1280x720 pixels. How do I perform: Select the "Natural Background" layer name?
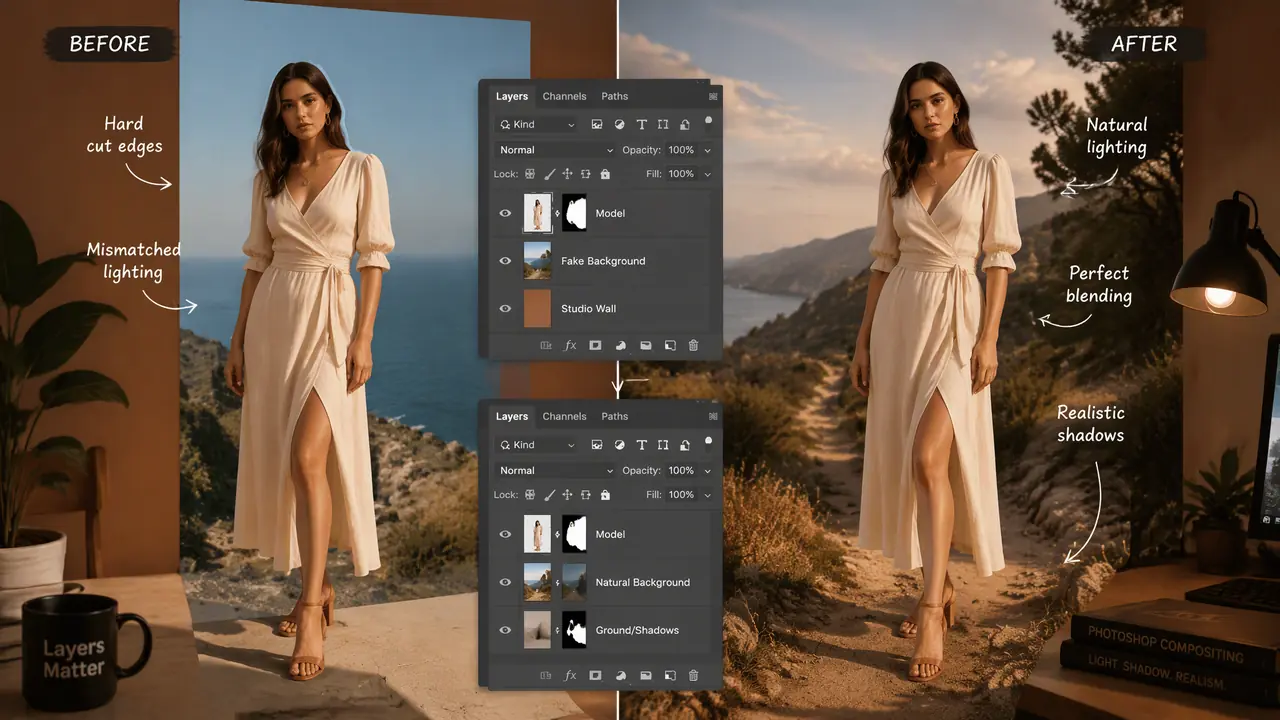click(x=643, y=582)
